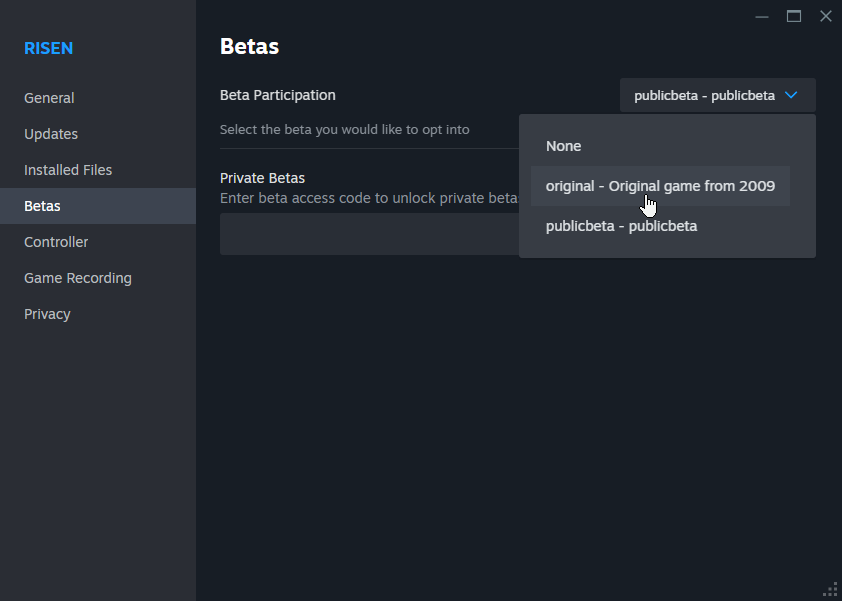Click the Beta Participation label
Viewport: 842px width, 601px height.
(x=278, y=95)
